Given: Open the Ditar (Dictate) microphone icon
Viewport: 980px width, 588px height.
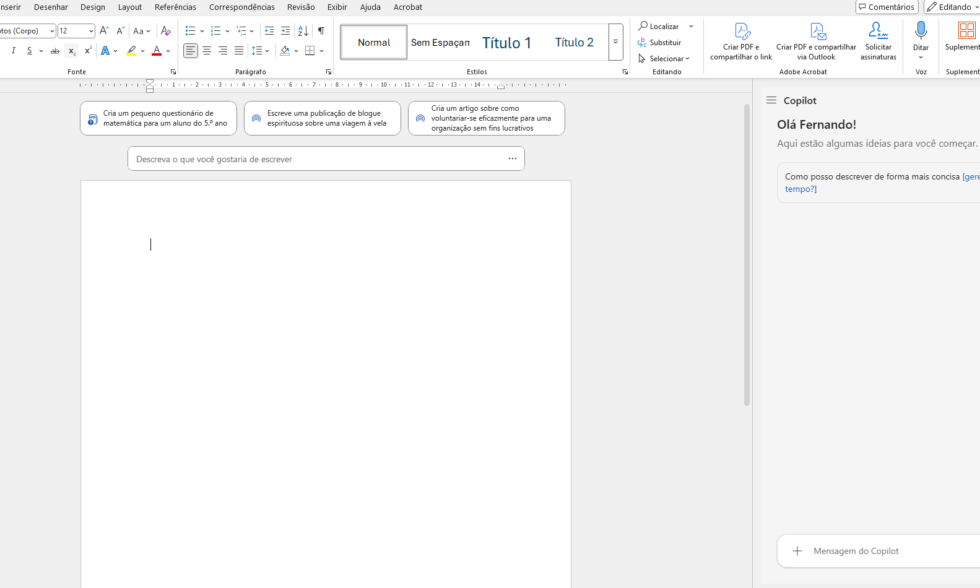Looking at the screenshot, I should [x=920, y=33].
